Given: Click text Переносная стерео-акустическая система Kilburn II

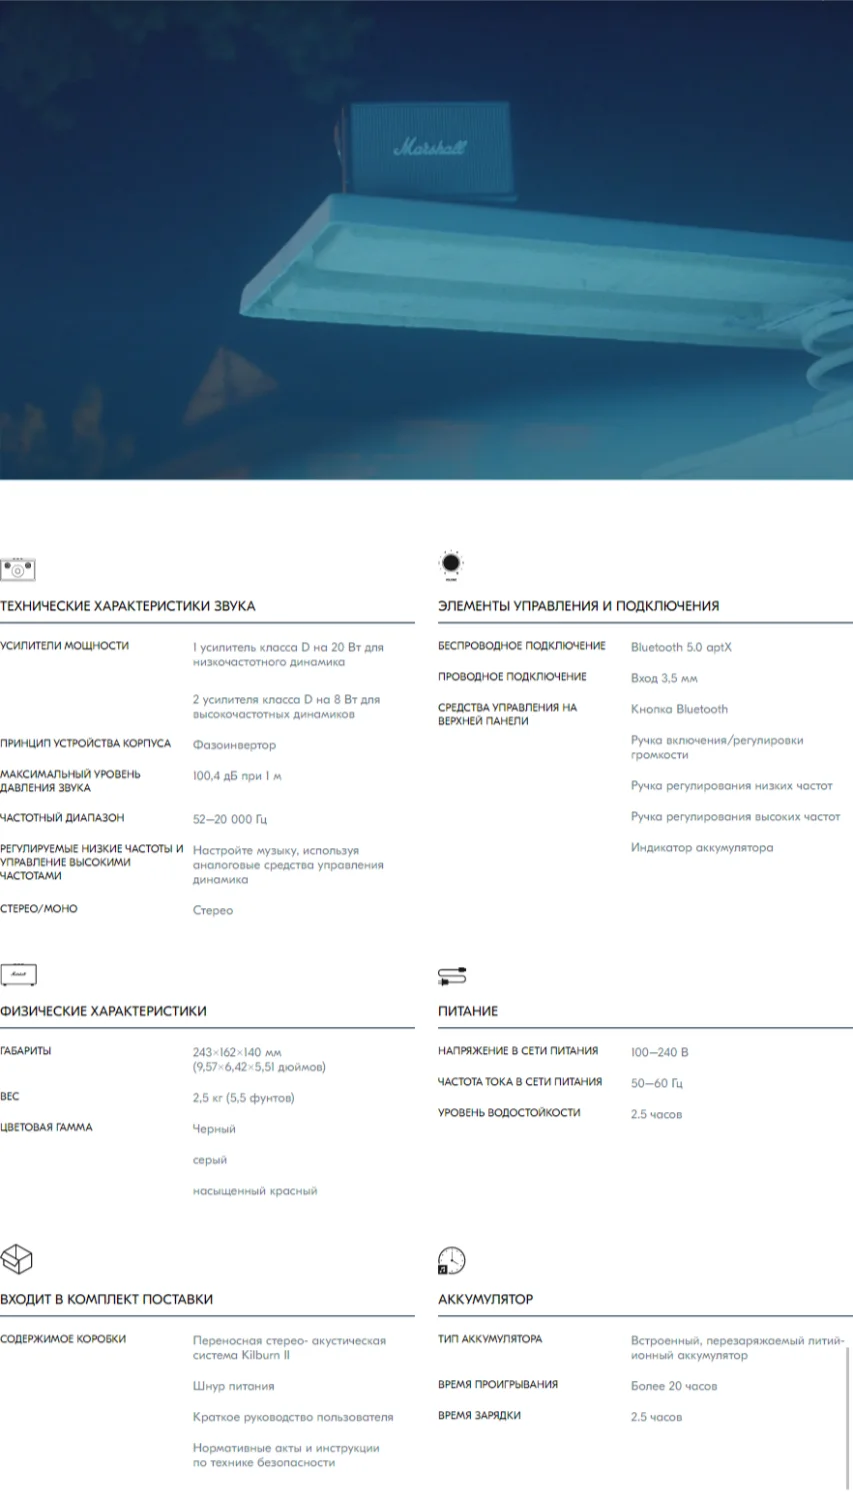Looking at the screenshot, I should point(289,1348).
